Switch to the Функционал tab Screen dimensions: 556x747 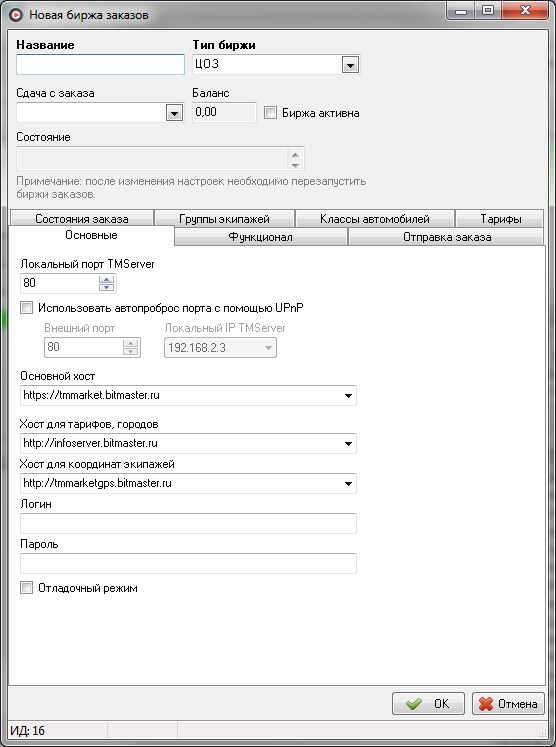(261, 237)
